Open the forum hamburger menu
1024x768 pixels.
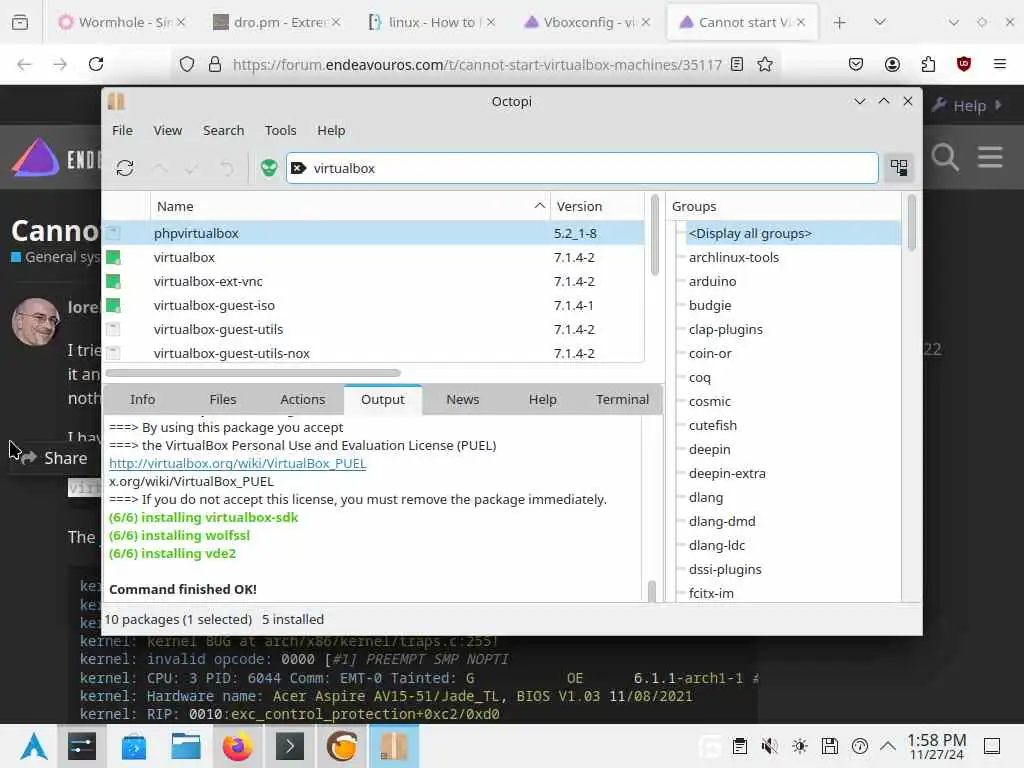pyautogui.click(x=990, y=157)
